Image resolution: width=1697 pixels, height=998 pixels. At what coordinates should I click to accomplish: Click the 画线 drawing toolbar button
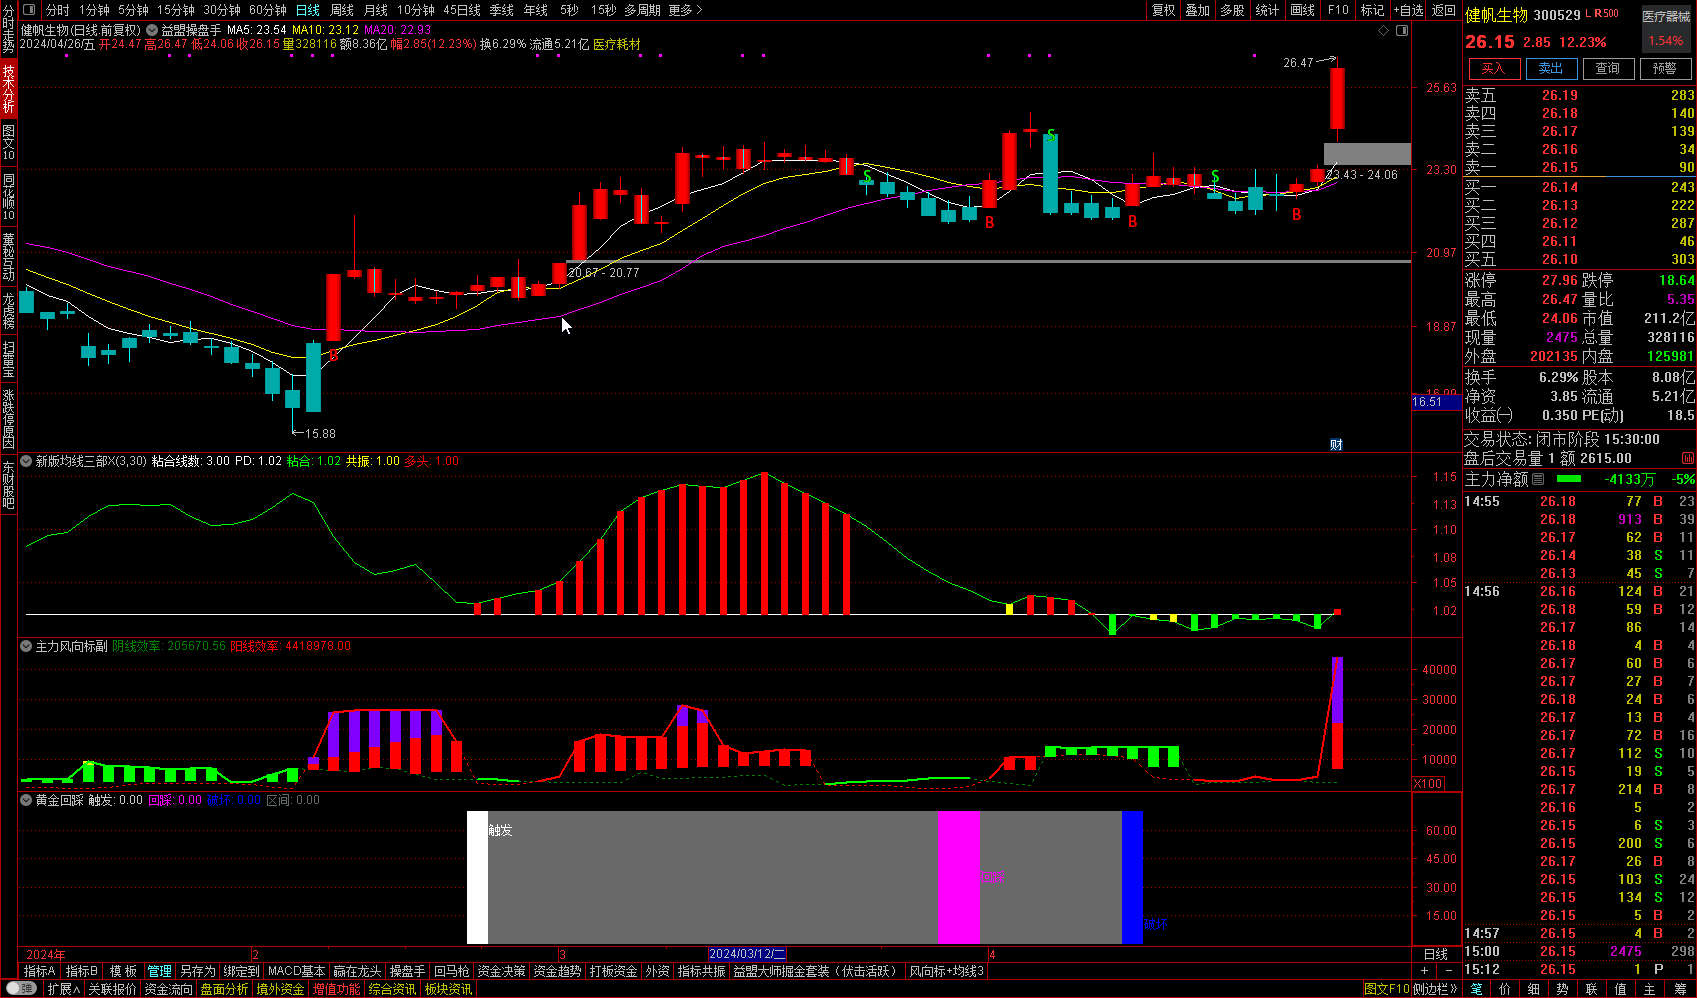point(1303,10)
